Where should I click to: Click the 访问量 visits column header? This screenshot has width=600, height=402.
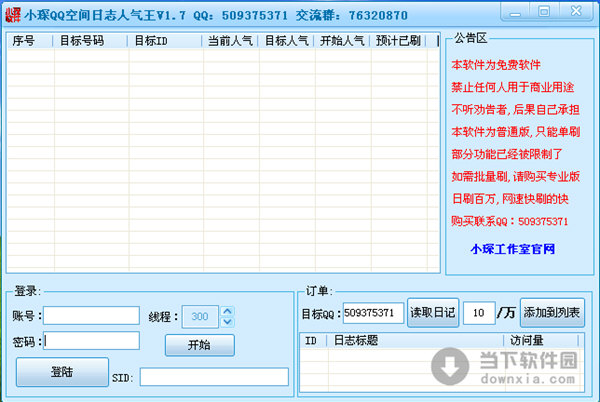pos(541,340)
